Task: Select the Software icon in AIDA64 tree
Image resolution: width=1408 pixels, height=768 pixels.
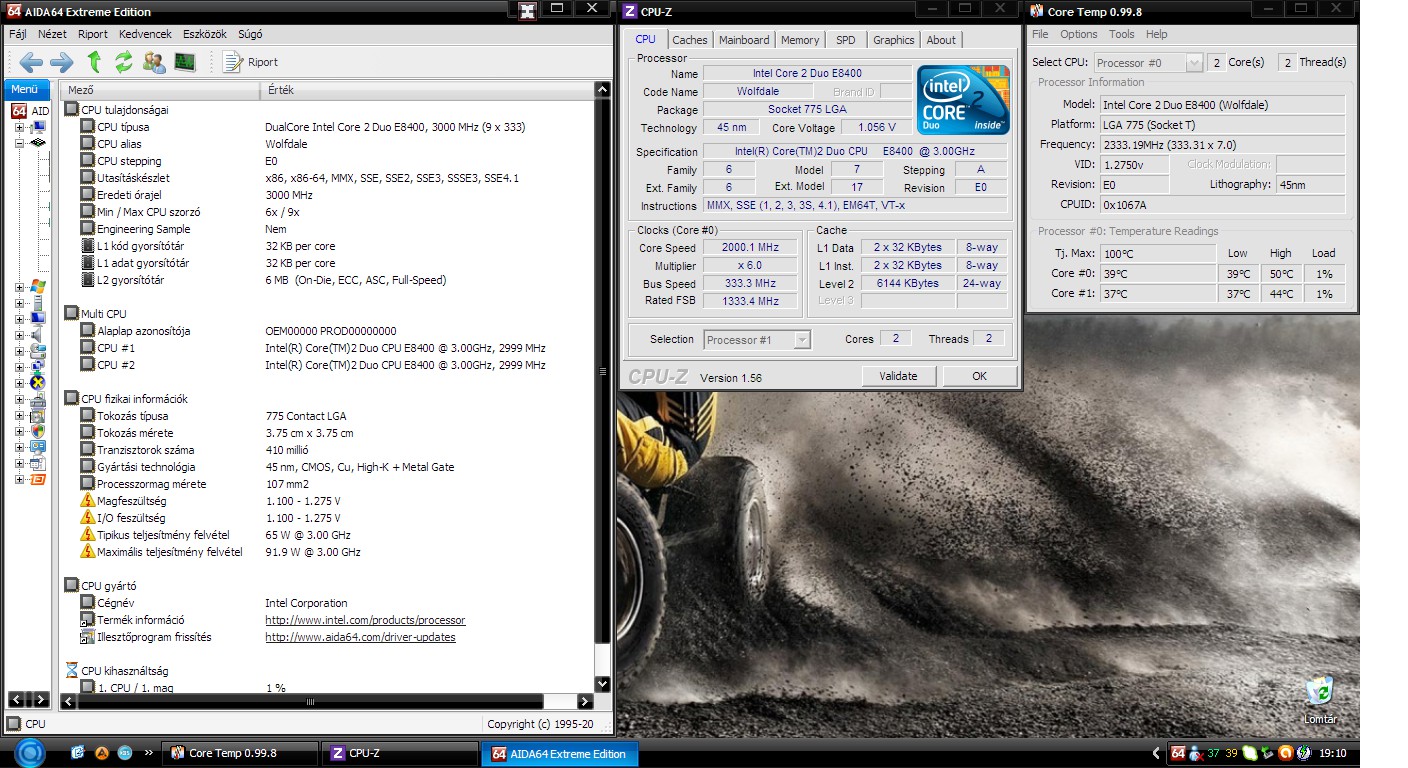Action: click(38, 416)
